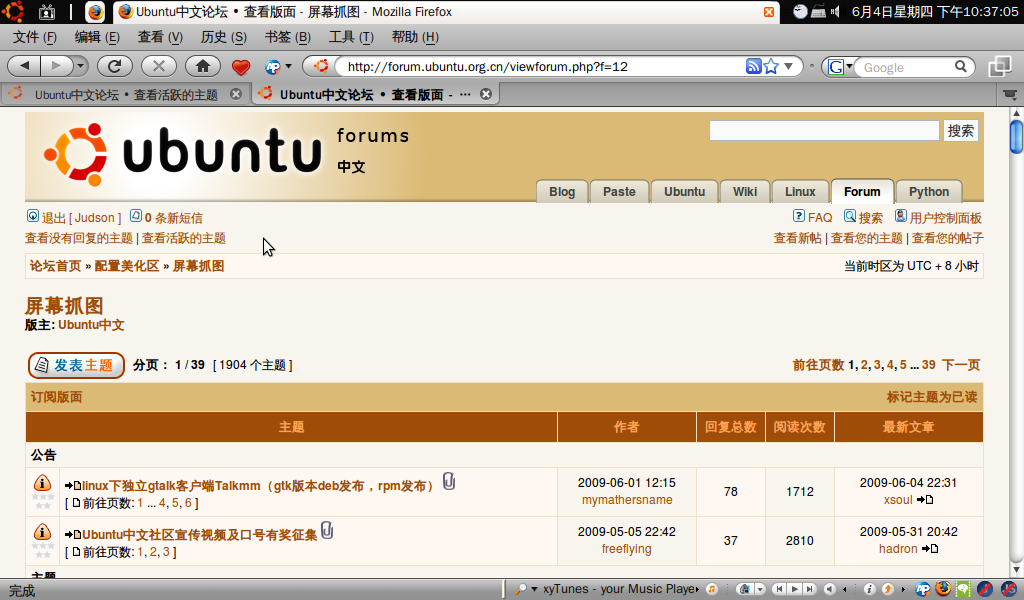Click the red heart toolbar icon
The image size is (1024, 600).
pyautogui.click(x=241, y=67)
